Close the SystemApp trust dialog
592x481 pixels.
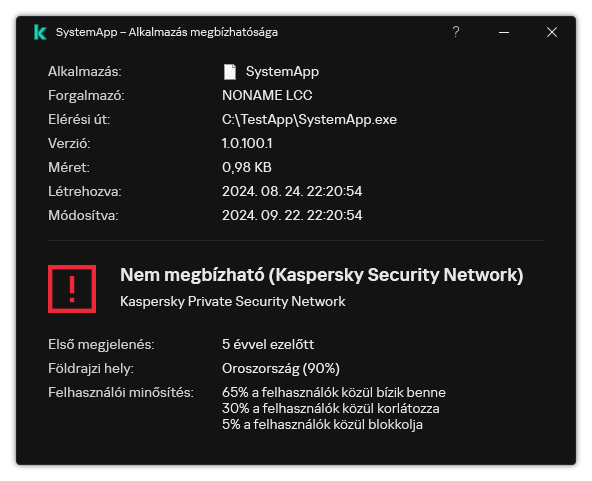click(x=552, y=32)
